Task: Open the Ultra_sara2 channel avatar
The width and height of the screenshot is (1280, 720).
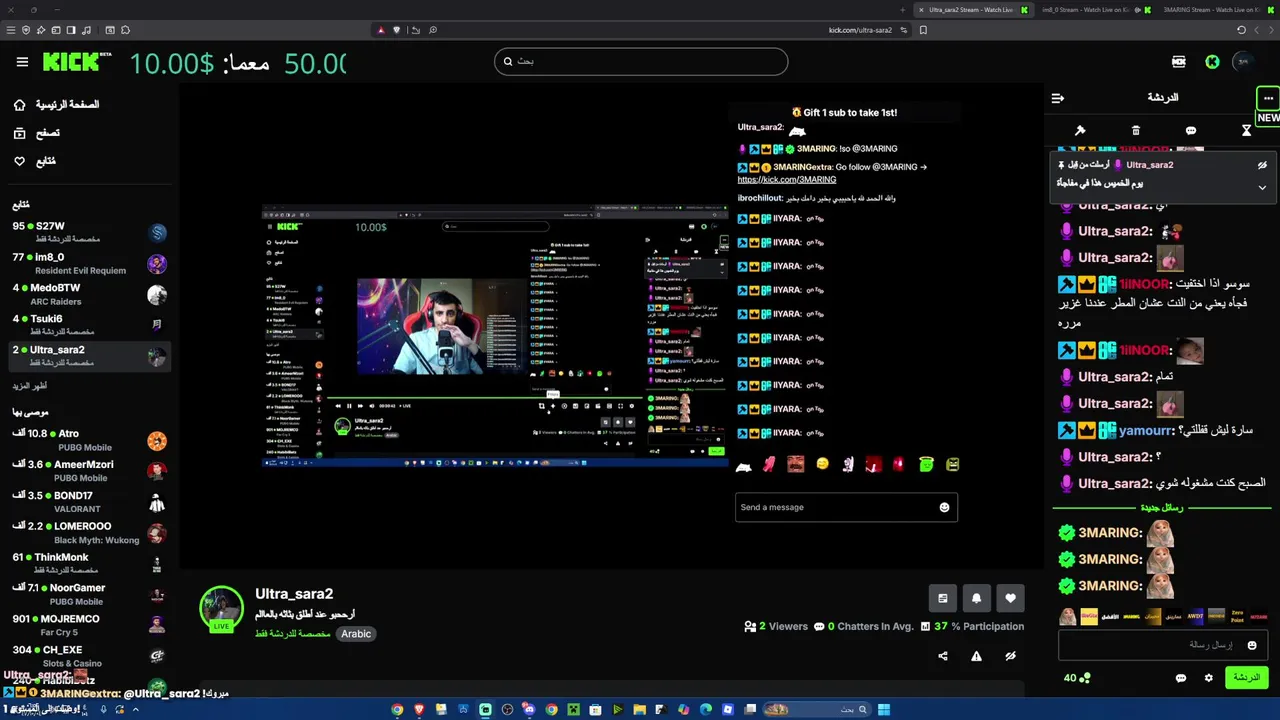Action: tap(221, 610)
